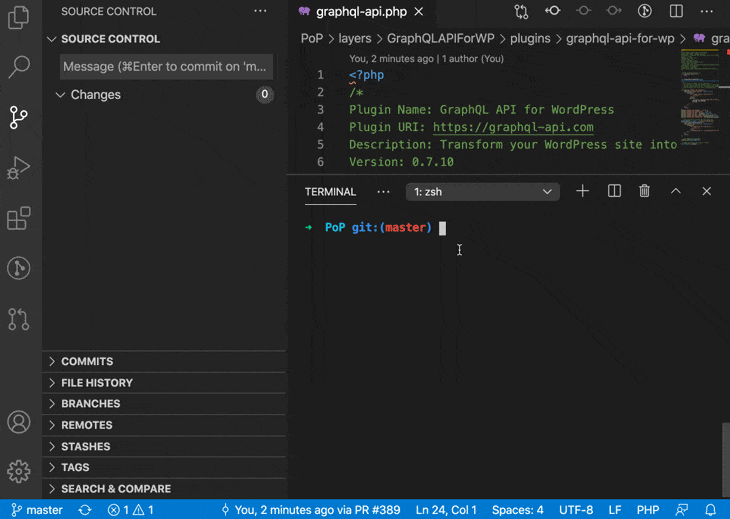Click the 'Spaces: 4' indentation setting
The height and width of the screenshot is (519, 730).
pos(518,510)
